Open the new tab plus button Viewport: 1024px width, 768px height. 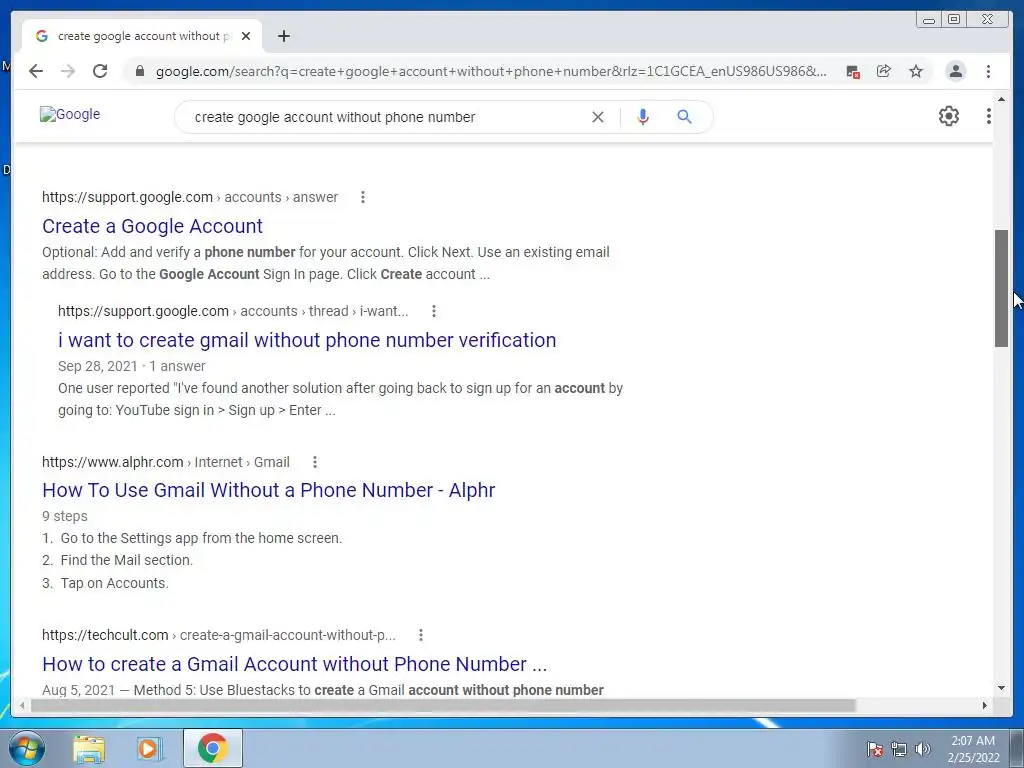283,36
